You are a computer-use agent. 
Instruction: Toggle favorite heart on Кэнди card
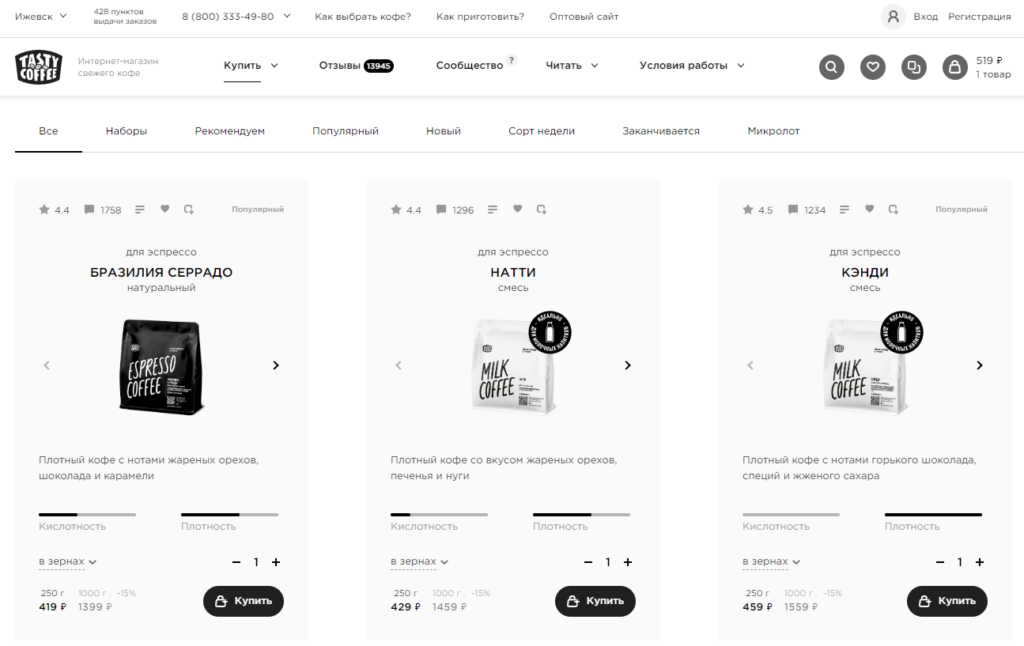coord(869,209)
